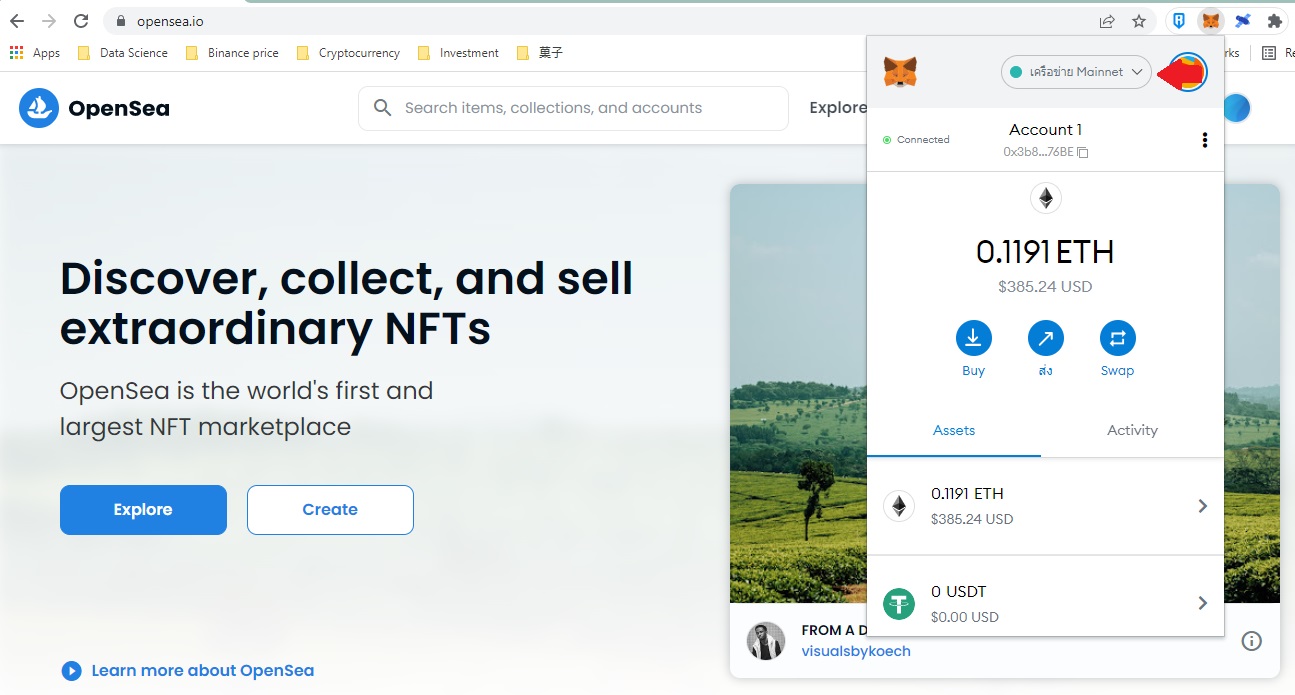This screenshot has width=1295, height=695.
Task: Click the play icon beside Learn more
Action: pyautogui.click(x=71, y=671)
